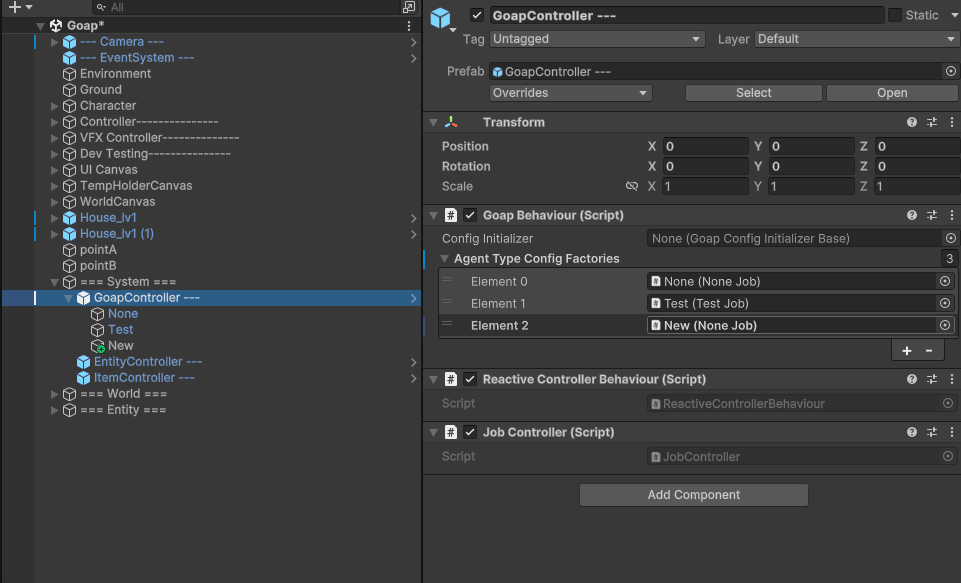961x583 pixels.
Task: Open Goap Behaviour presets icon
Action: 932,215
